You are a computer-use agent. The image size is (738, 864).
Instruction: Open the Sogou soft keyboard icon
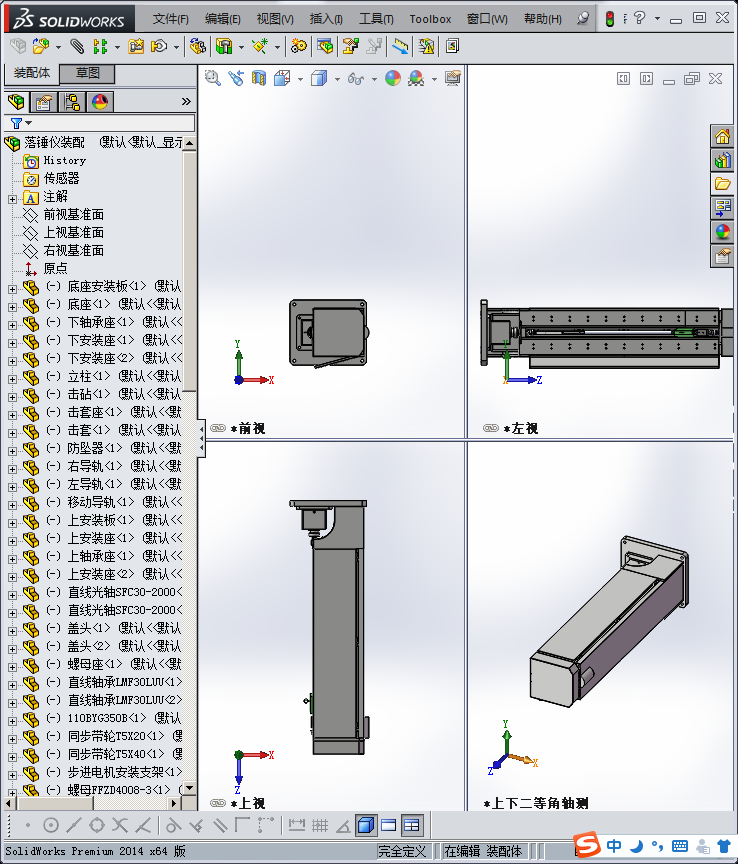tap(680, 845)
